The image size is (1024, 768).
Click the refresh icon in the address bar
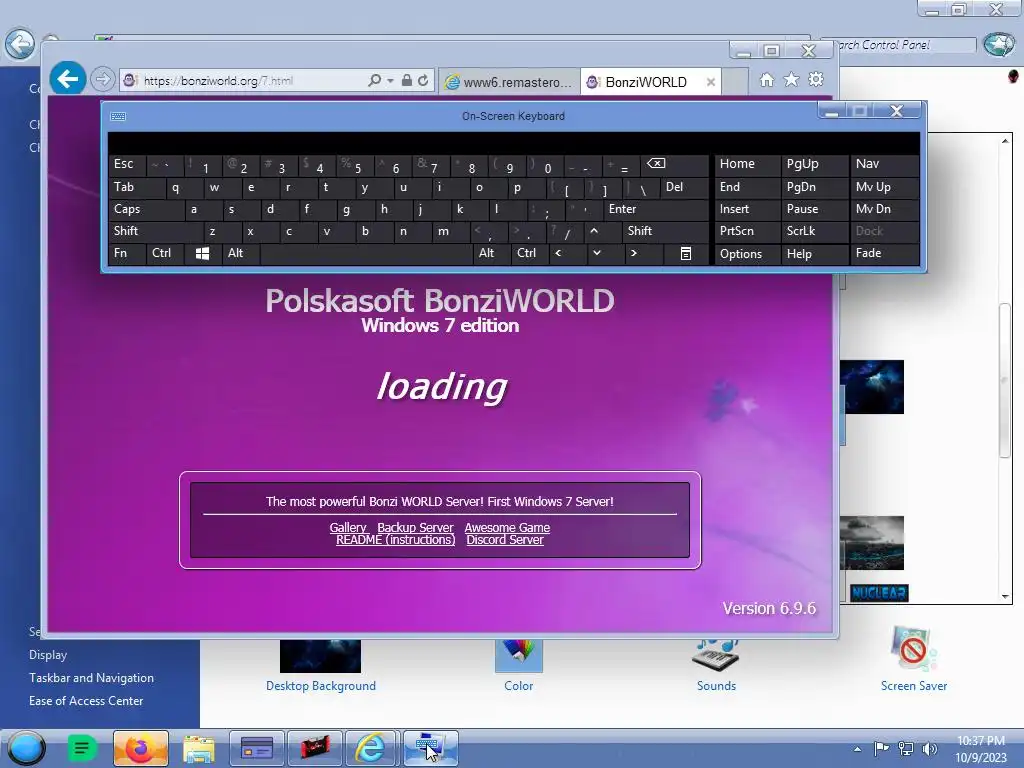click(x=423, y=80)
